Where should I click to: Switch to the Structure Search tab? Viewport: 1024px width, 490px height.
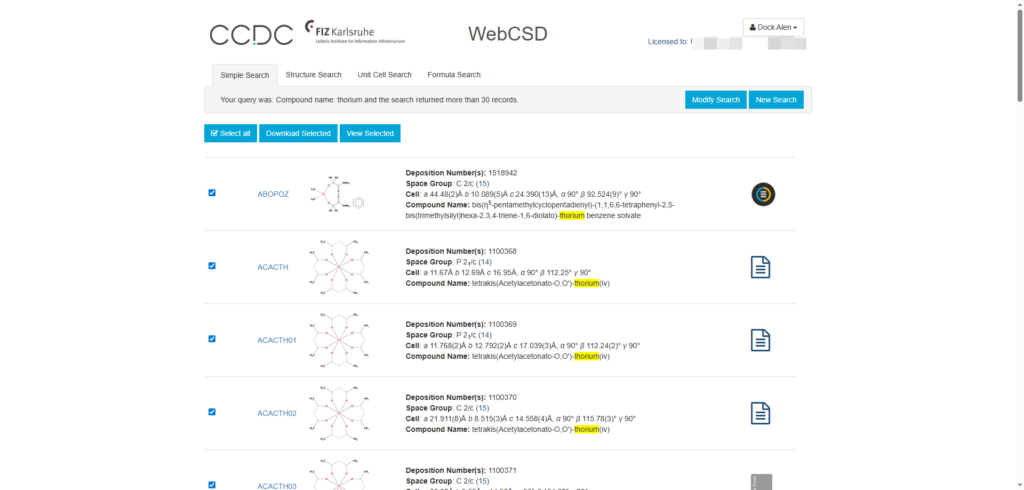coord(313,75)
